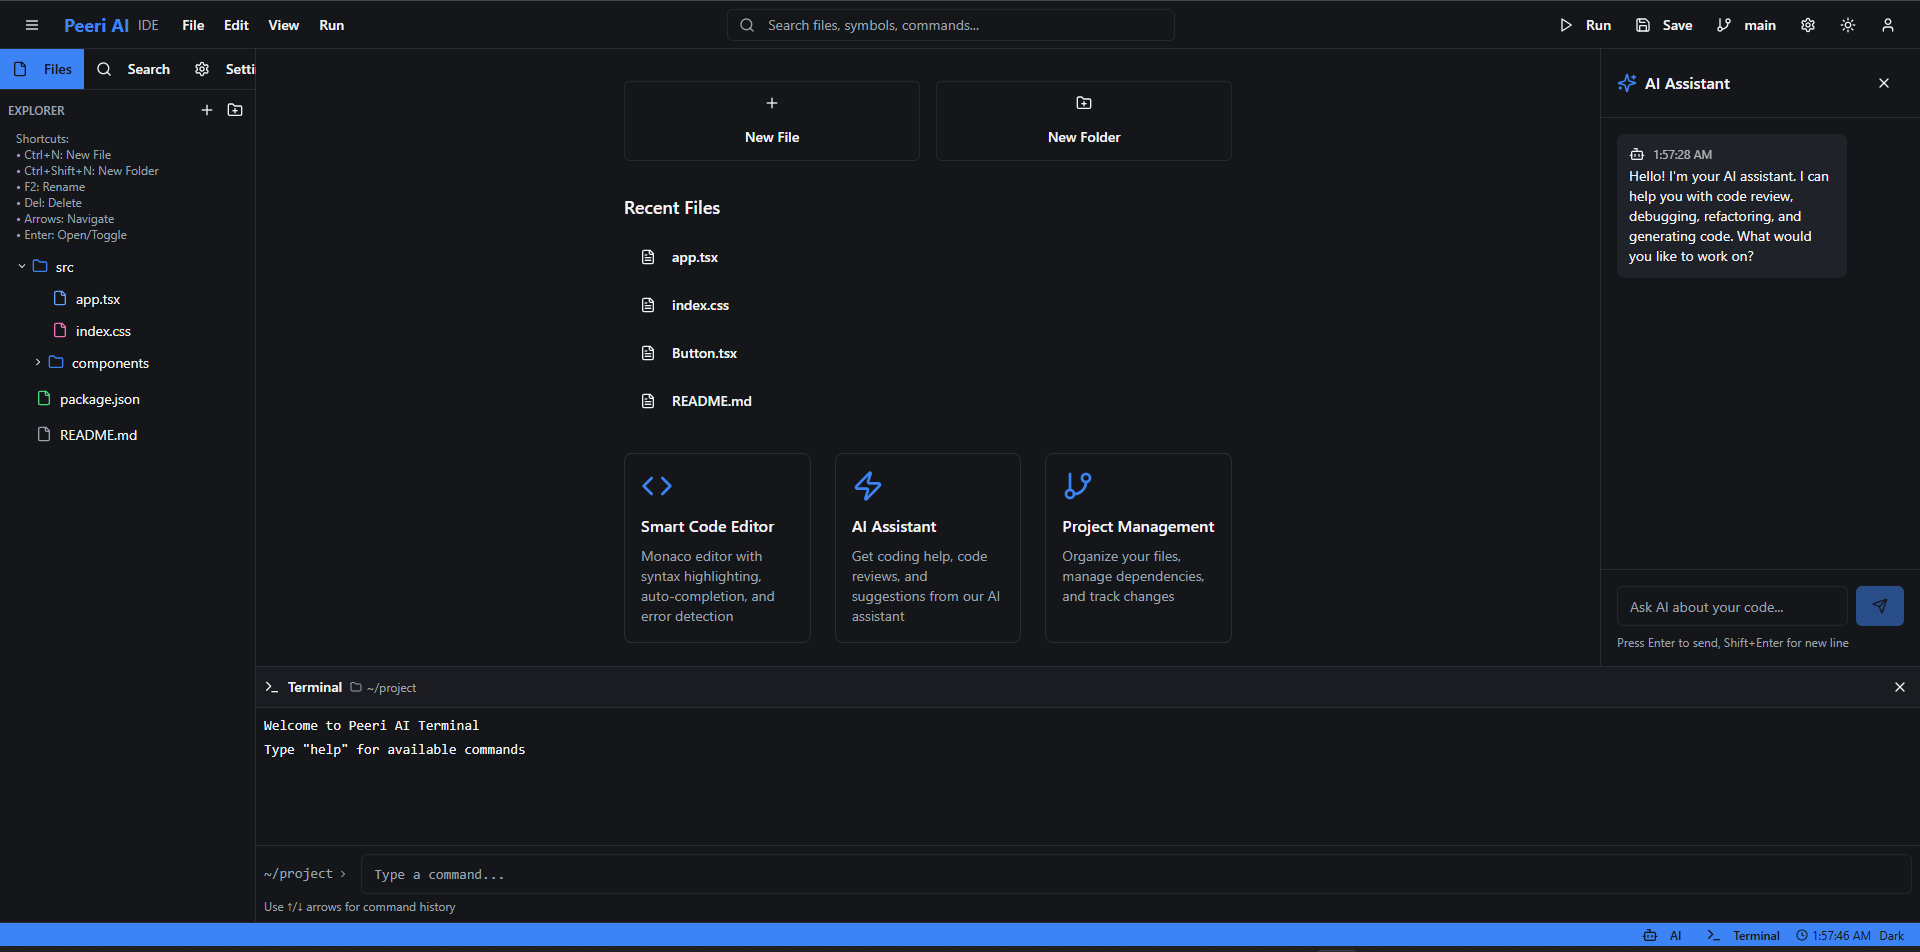The width and height of the screenshot is (1920, 952).
Task: Toggle light/dark theme with sun icon
Action: click(1848, 25)
